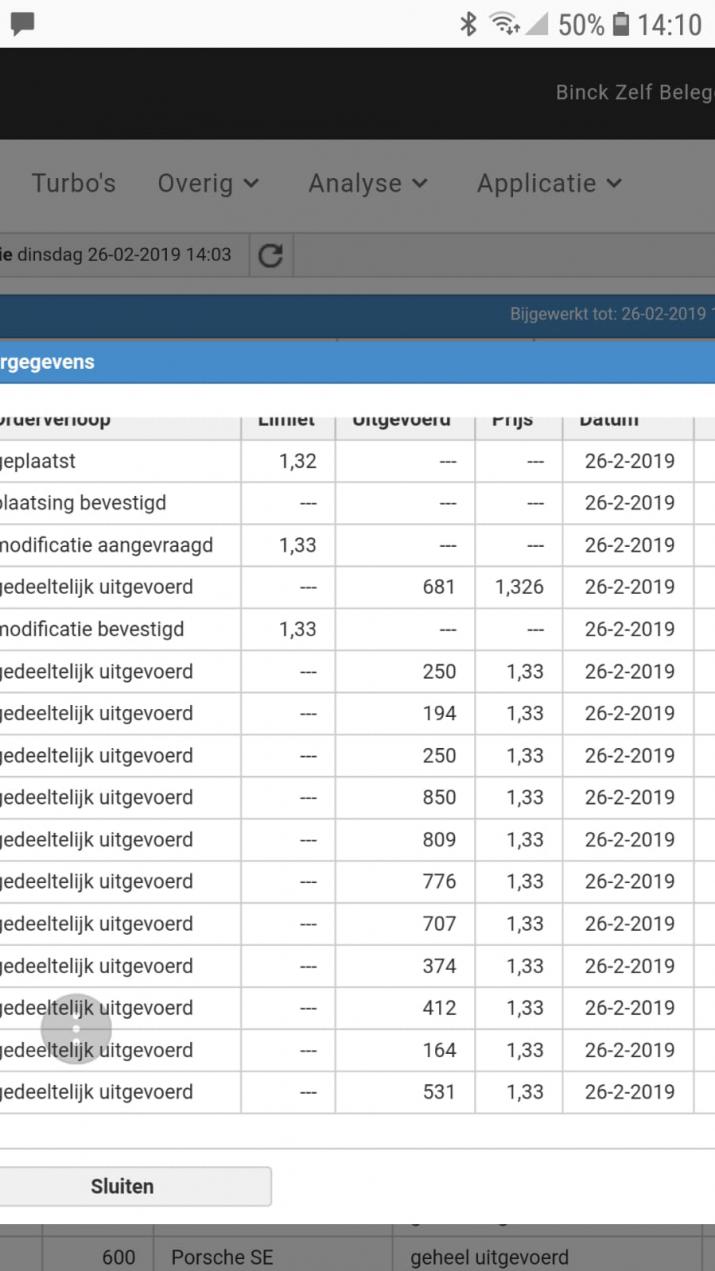
Task: Sort by the Limiet column header
Action: pos(286,419)
